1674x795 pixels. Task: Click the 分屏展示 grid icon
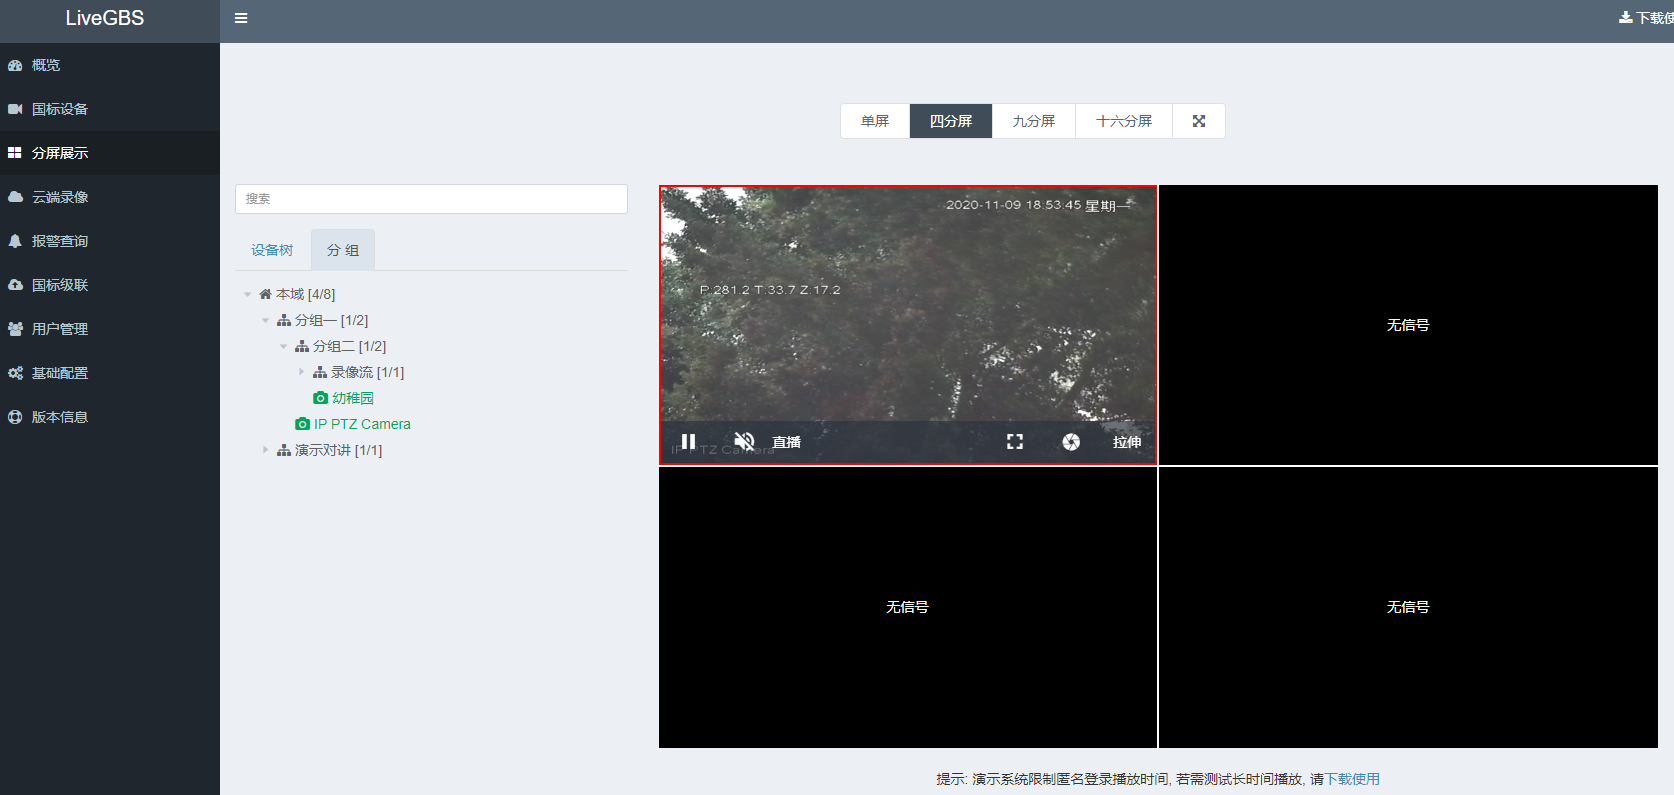click(x=15, y=153)
